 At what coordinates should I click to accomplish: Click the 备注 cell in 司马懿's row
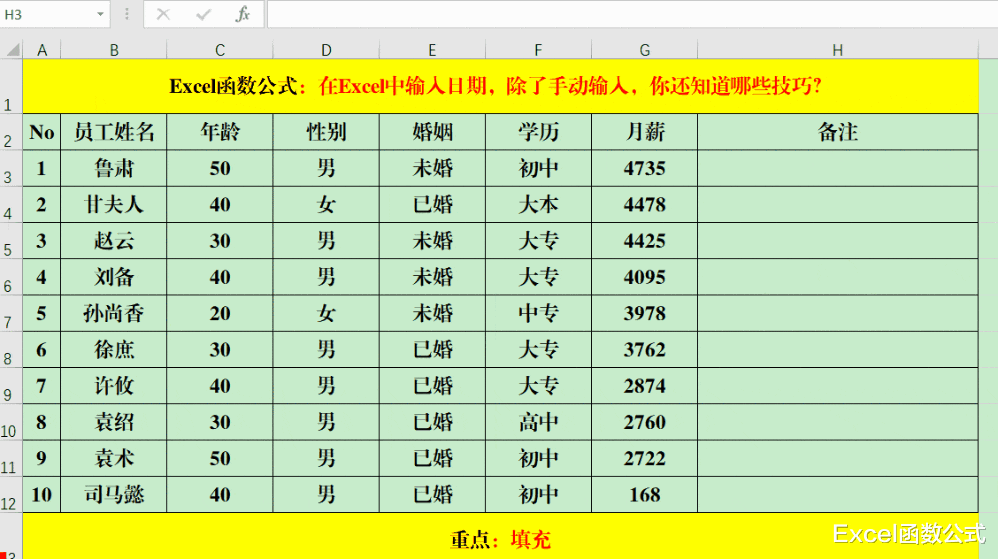pyautogui.click(x=838, y=495)
